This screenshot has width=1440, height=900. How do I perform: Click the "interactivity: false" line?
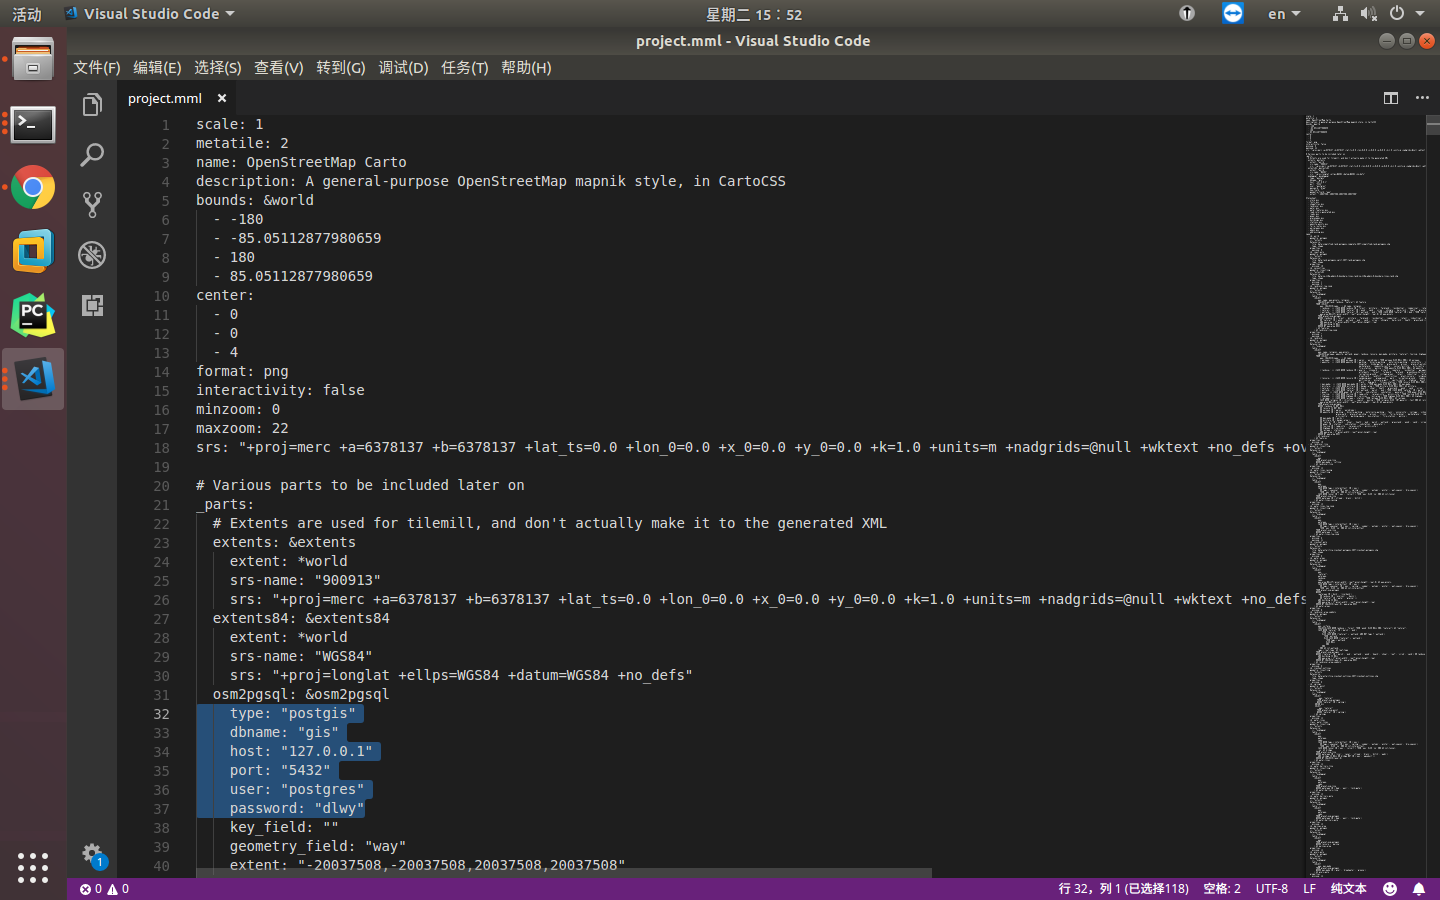tap(280, 390)
